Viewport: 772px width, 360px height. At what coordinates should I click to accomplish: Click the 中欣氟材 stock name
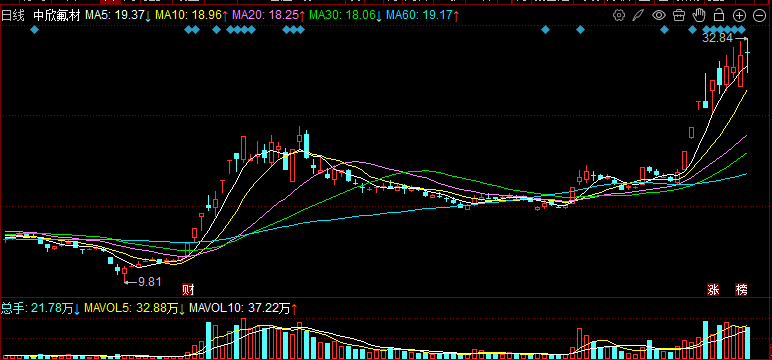[x=56, y=16]
